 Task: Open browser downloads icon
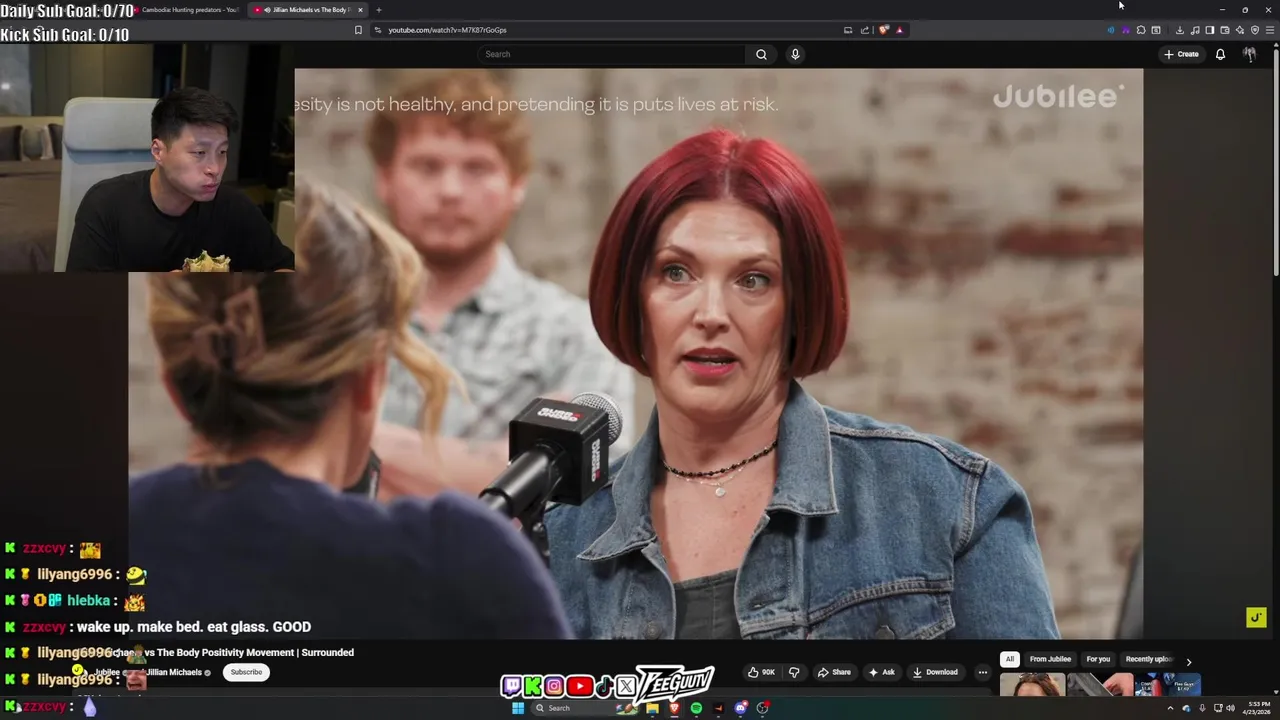1180,30
